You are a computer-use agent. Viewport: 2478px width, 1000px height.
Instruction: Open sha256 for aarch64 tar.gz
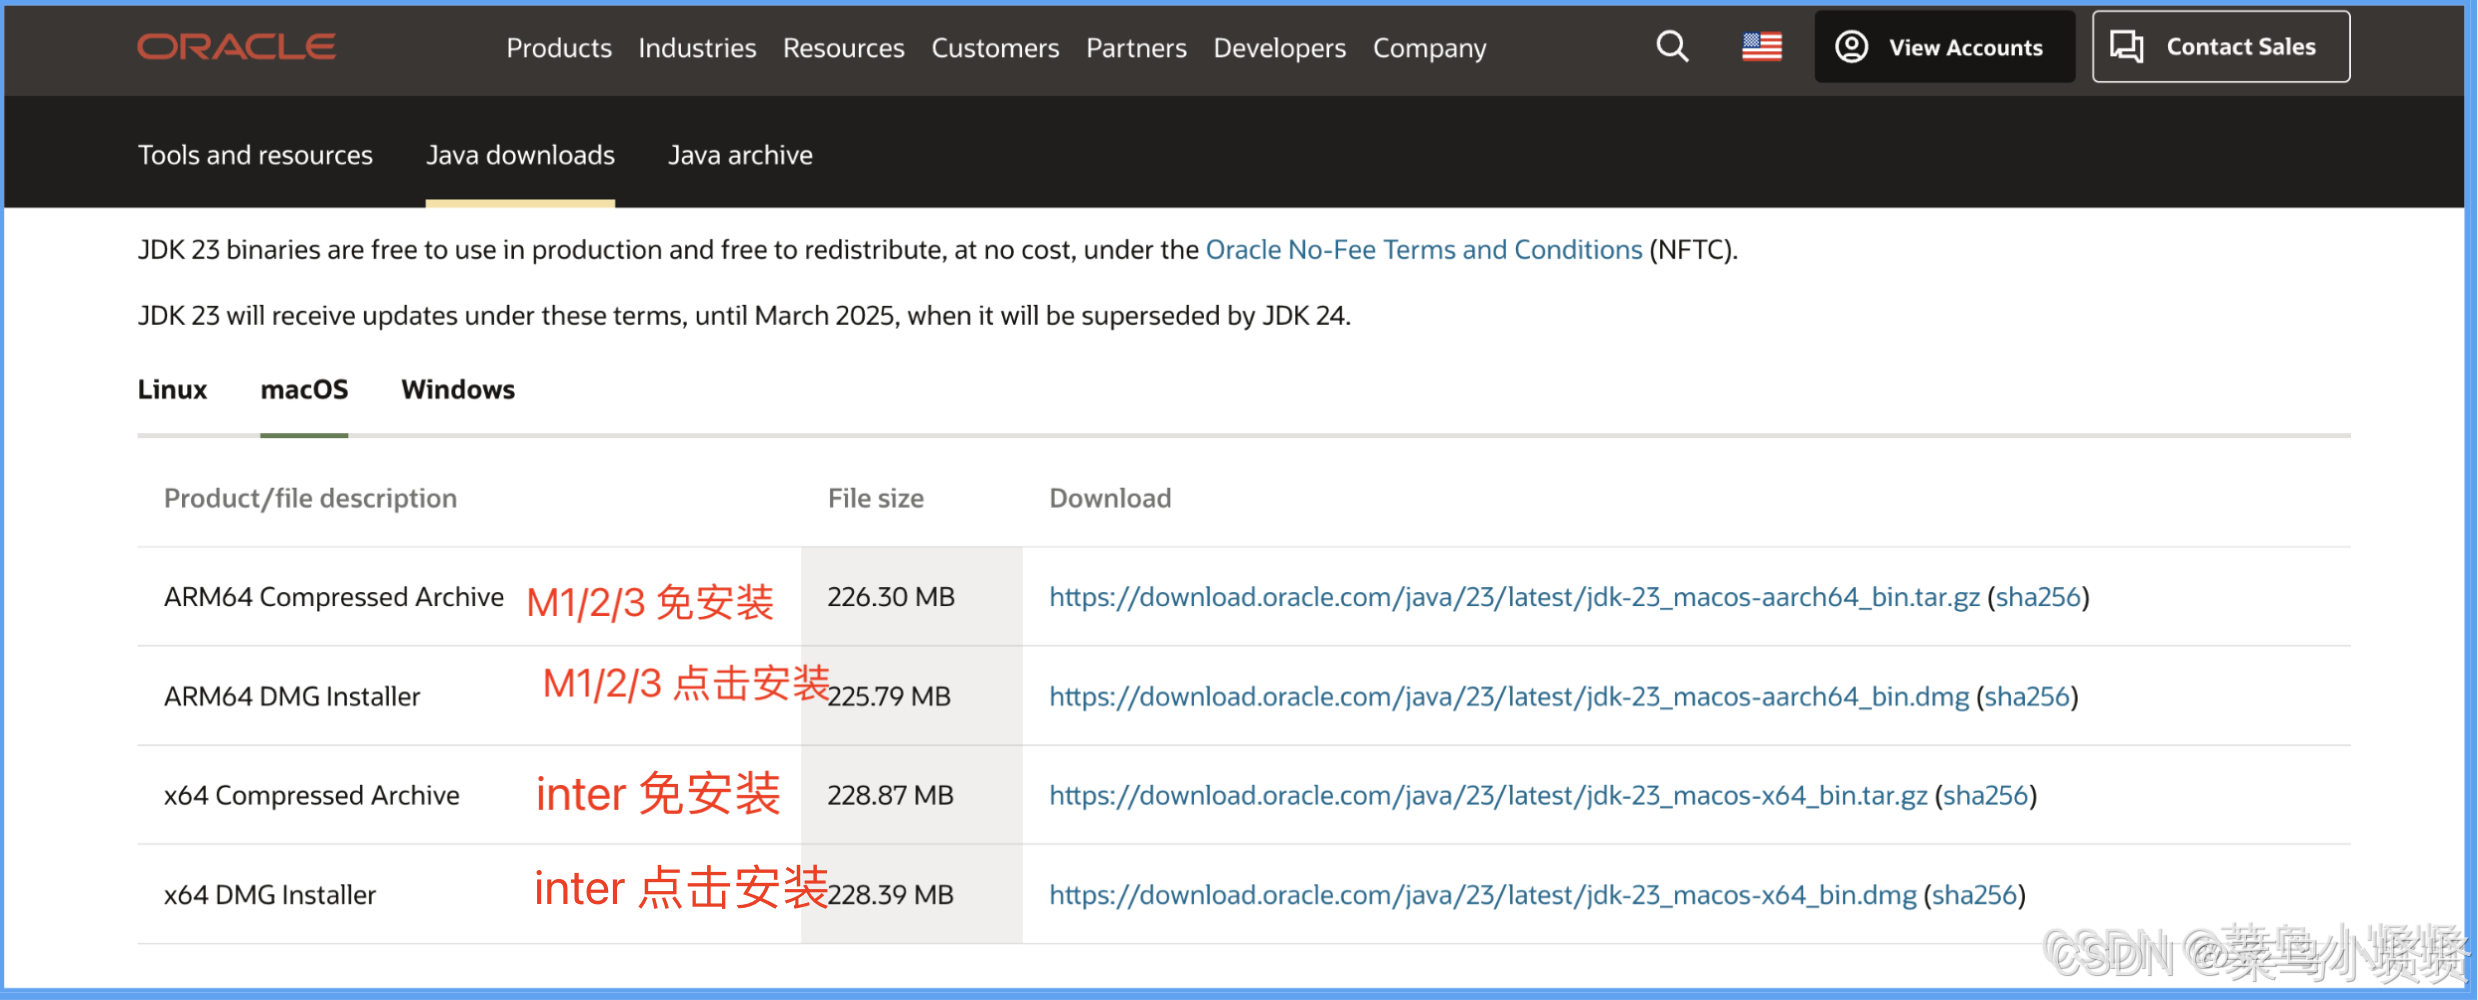coord(2039,597)
